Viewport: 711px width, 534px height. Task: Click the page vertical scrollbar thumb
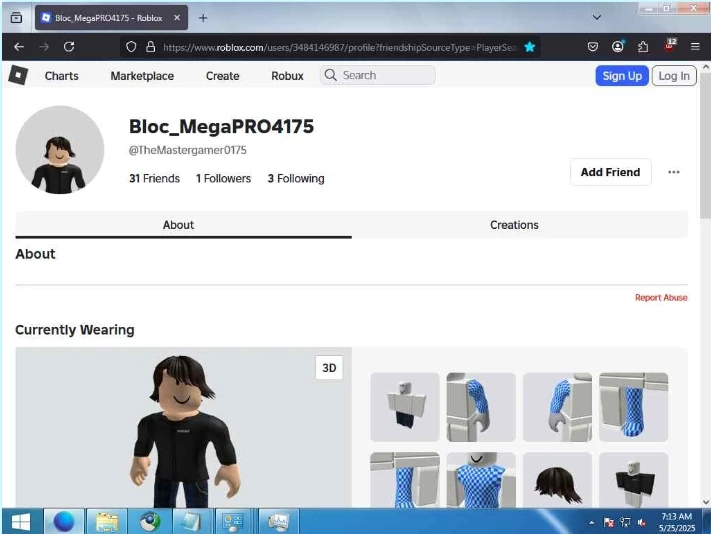pyautogui.click(x=705, y=145)
